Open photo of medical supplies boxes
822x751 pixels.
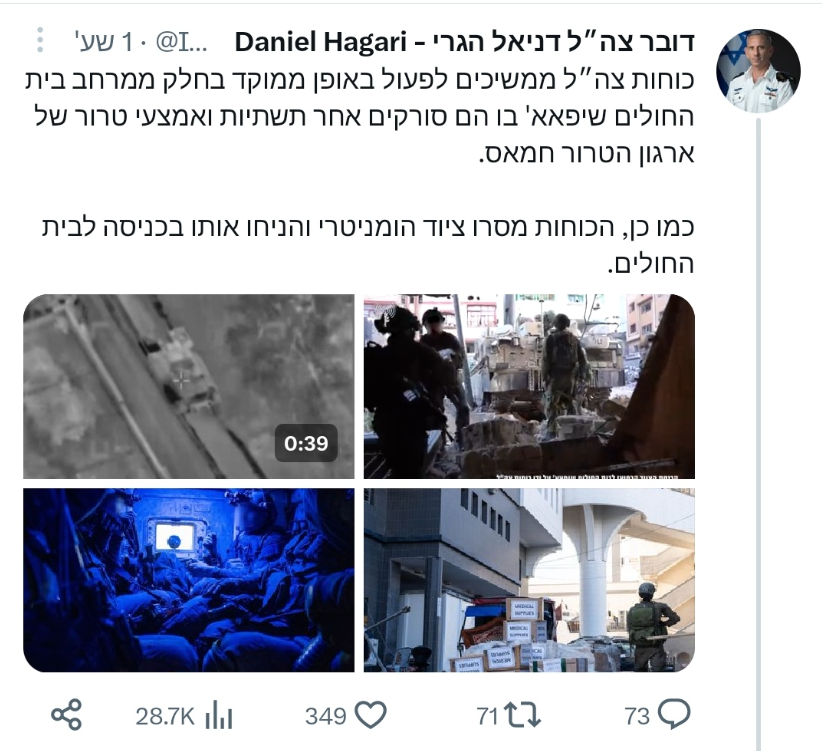(x=529, y=580)
